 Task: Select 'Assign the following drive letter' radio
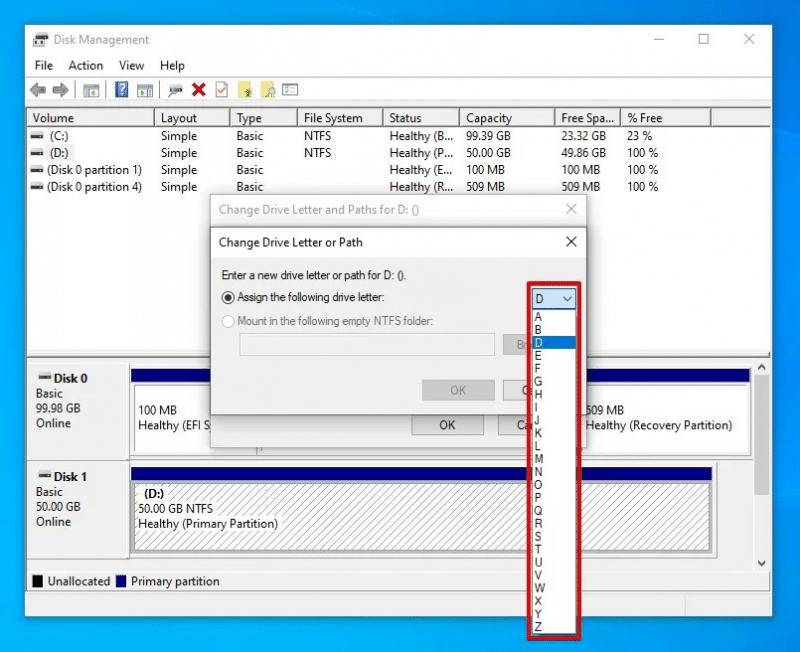229,297
